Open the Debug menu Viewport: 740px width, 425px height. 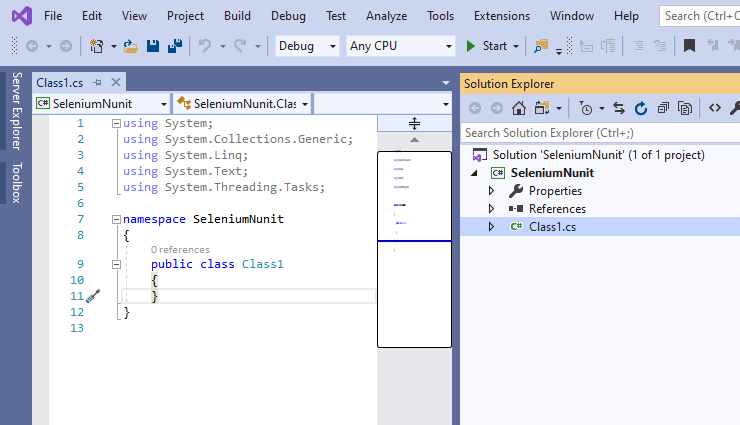[288, 16]
